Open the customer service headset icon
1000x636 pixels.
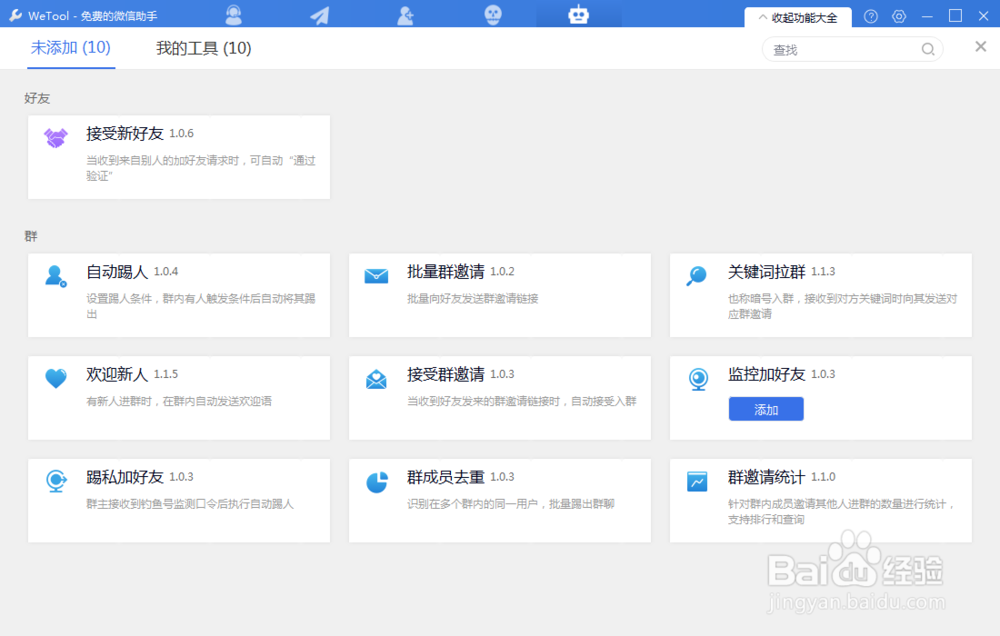tap(233, 15)
